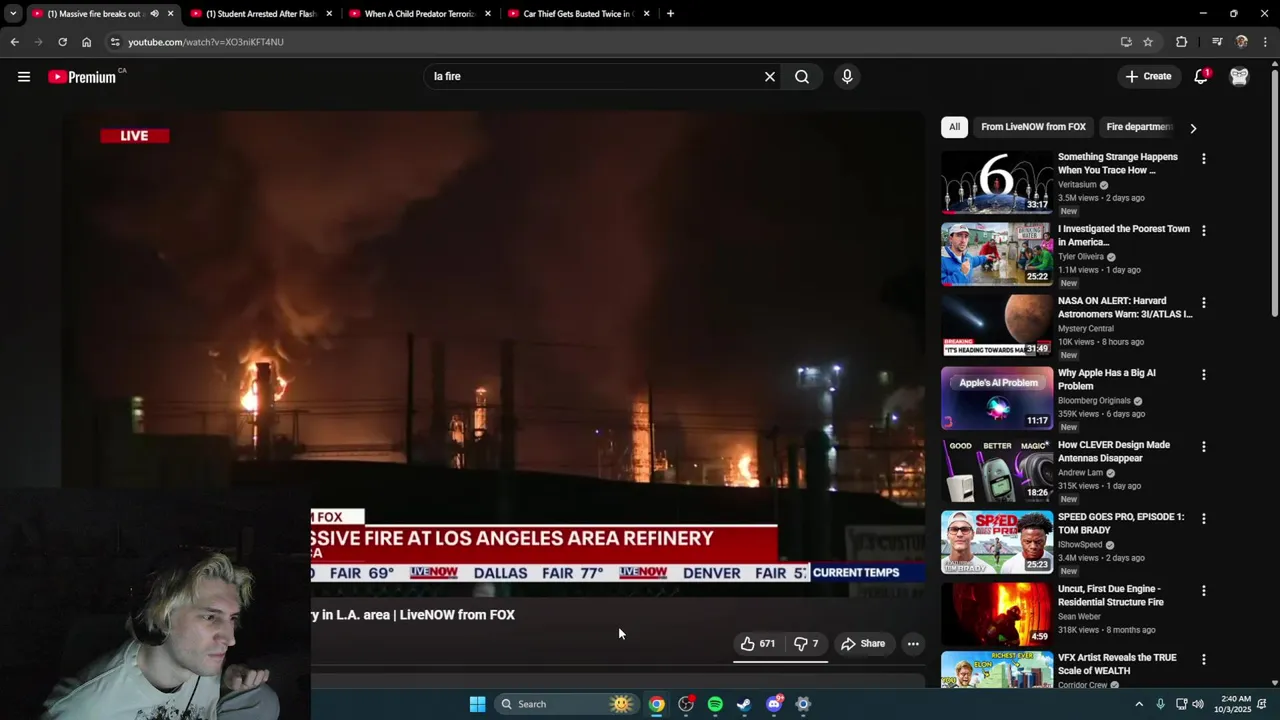Open the volume control in system tray
This screenshot has height=720, width=1280.
point(1198,704)
